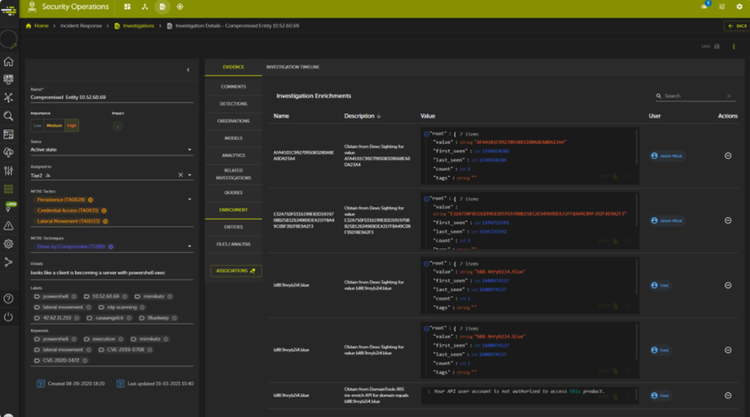
Task: Clear the Assigned to field with X
Action: 180,175
